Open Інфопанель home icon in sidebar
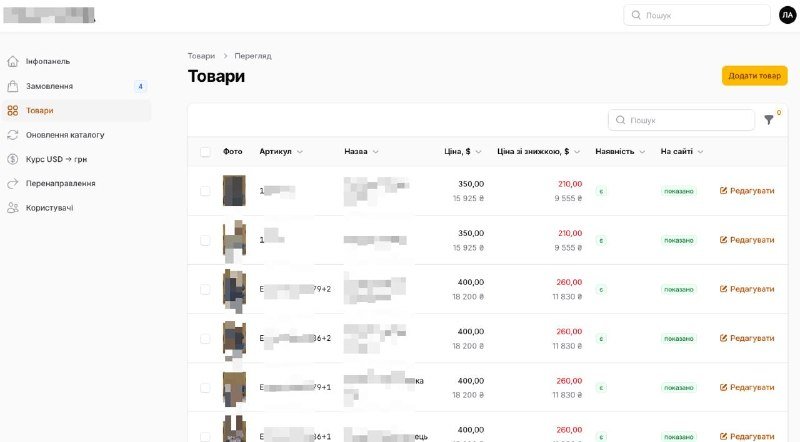The image size is (800, 442). pos(13,61)
